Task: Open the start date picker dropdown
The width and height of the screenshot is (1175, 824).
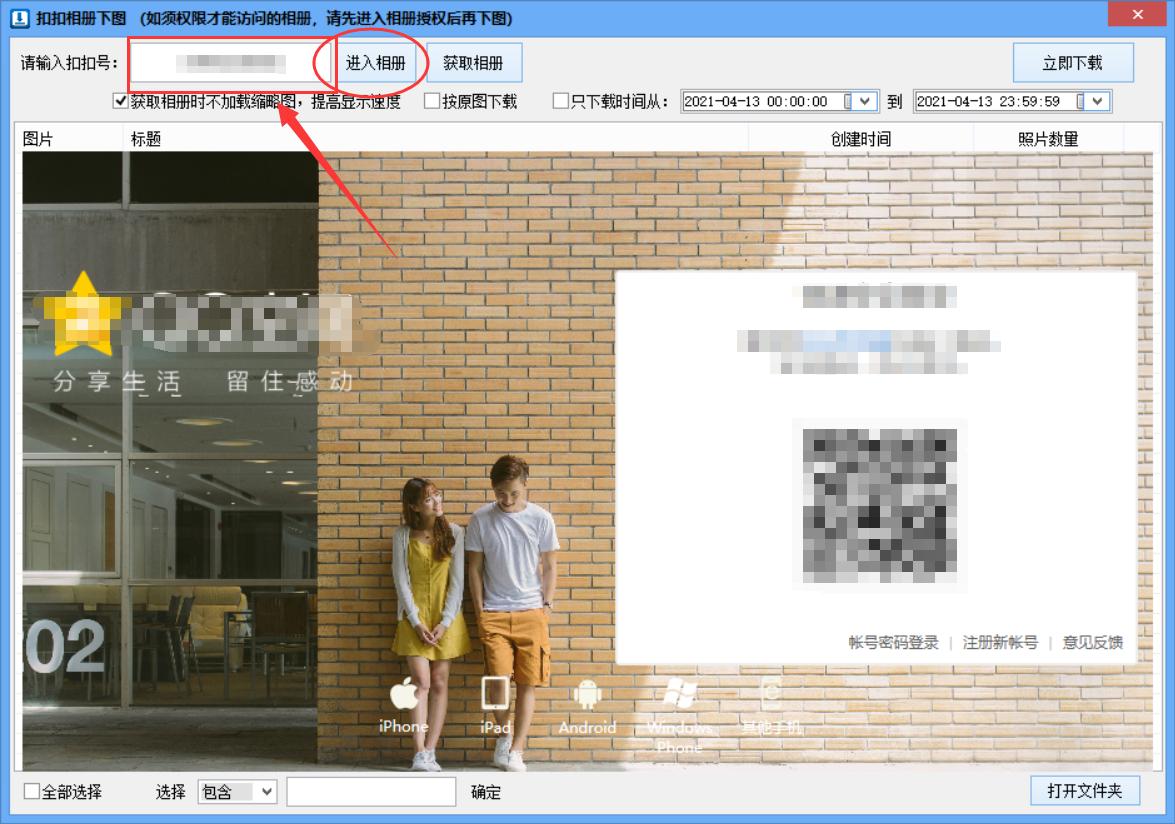Action: tap(866, 100)
